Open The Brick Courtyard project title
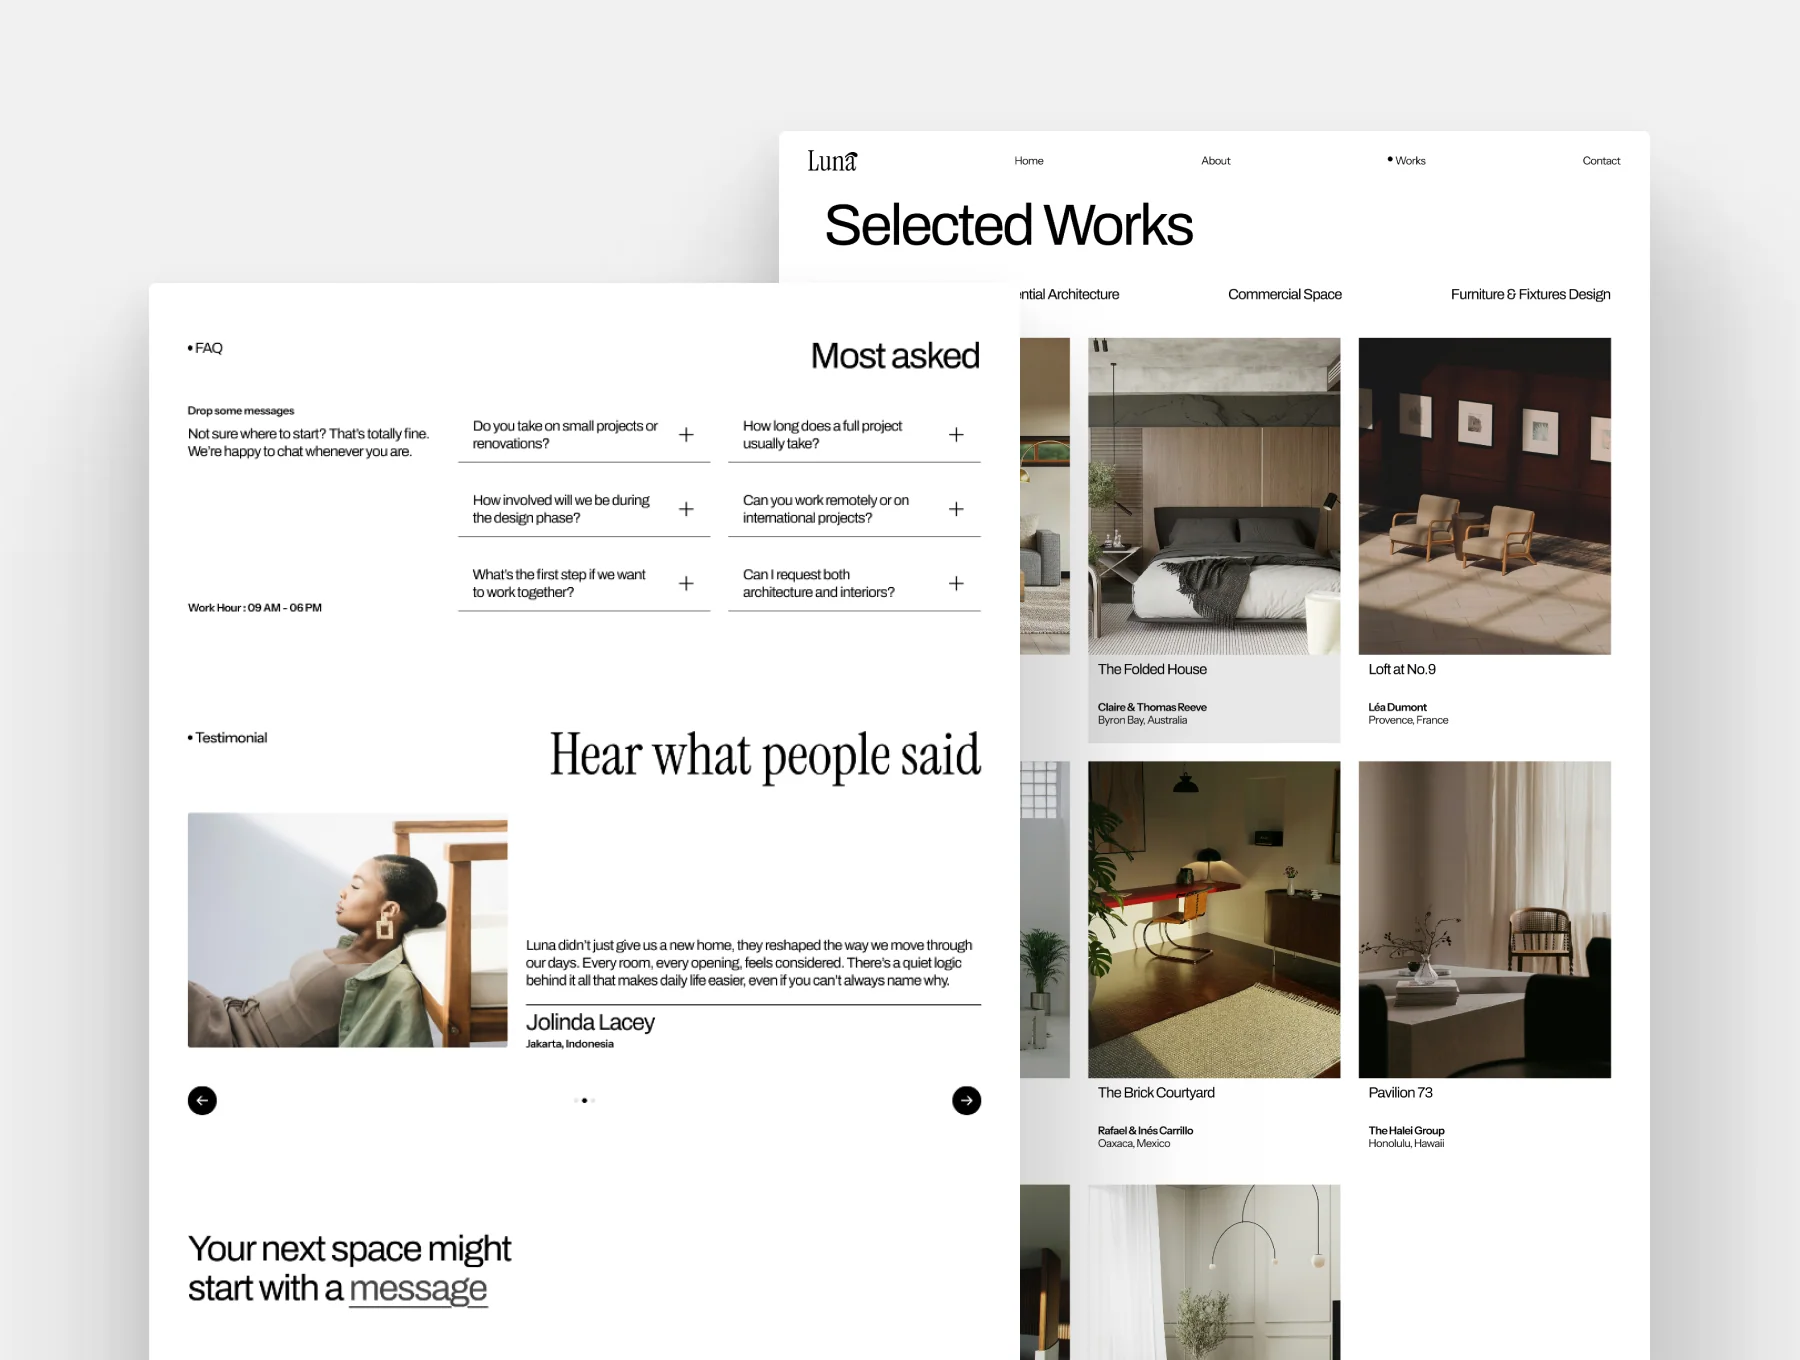 [x=1156, y=1093]
